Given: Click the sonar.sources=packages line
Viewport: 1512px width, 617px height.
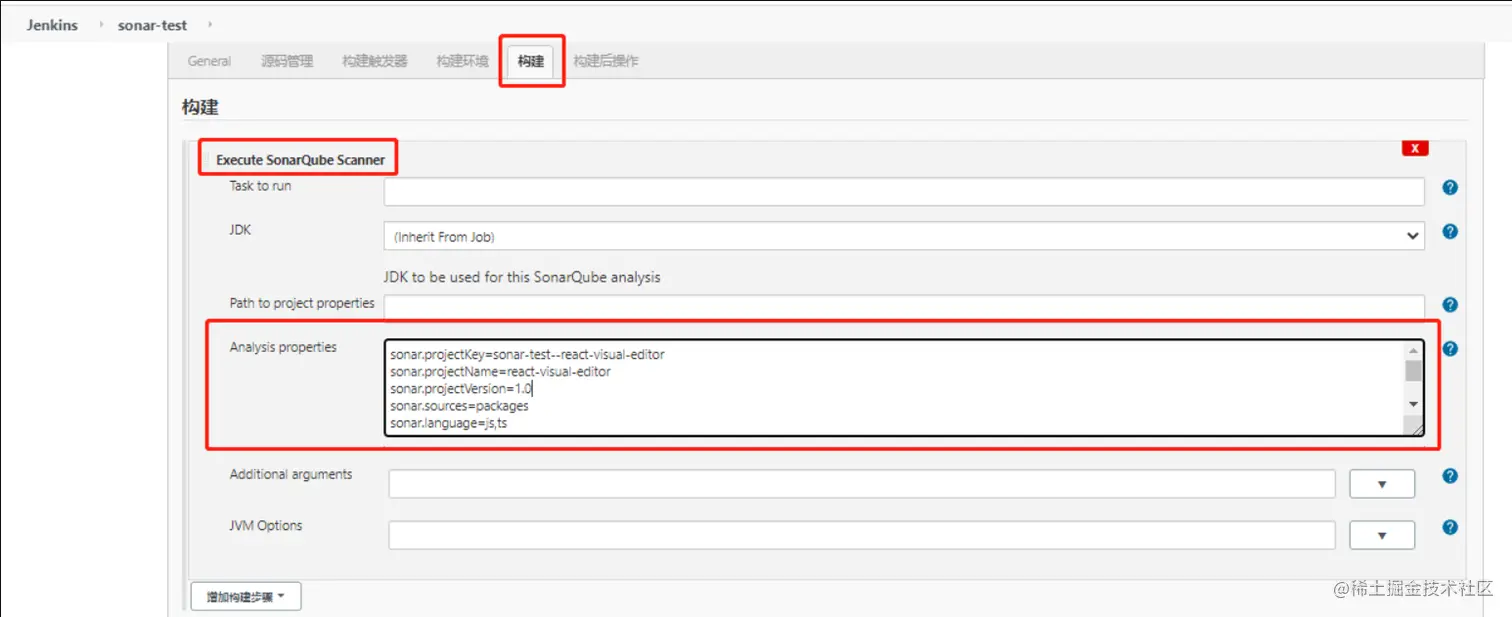Looking at the screenshot, I should click(459, 406).
